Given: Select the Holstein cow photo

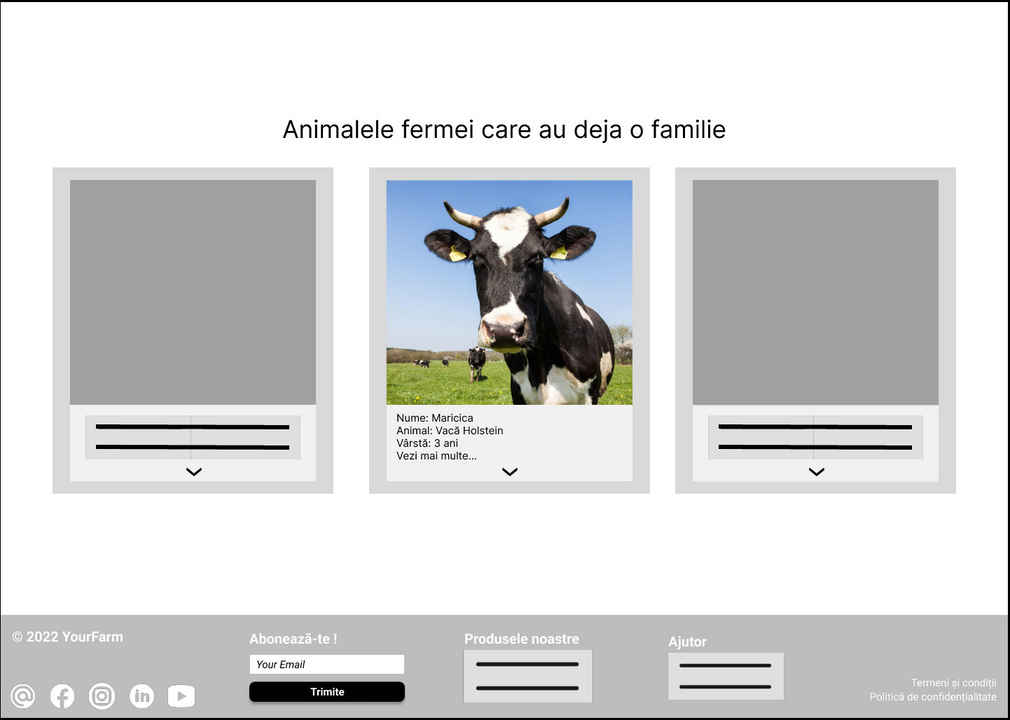Looking at the screenshot, I should coord(509,292).
